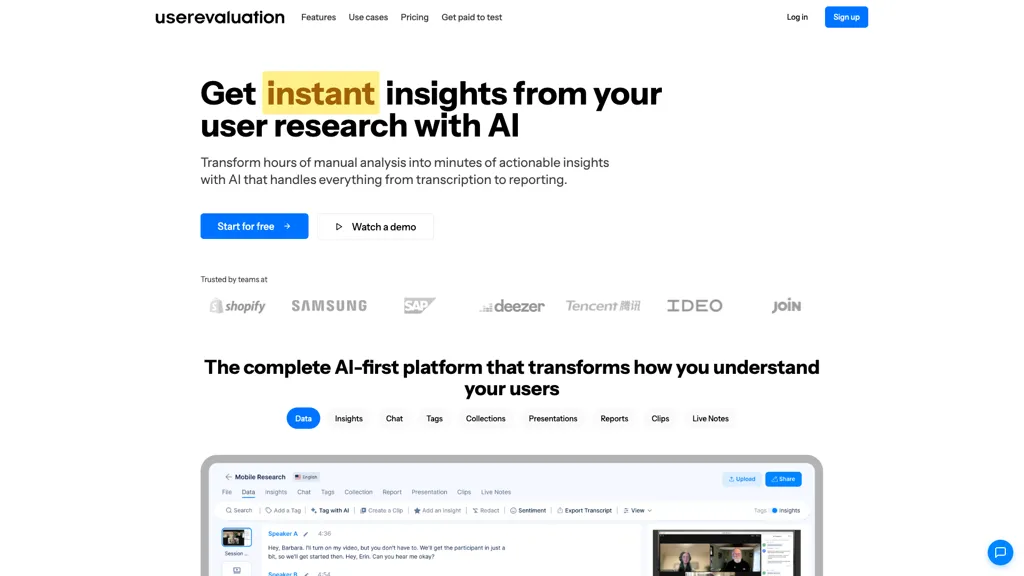Click the Samsung logo
This screenshot has height=576, width=1024.
pos(329,306)
